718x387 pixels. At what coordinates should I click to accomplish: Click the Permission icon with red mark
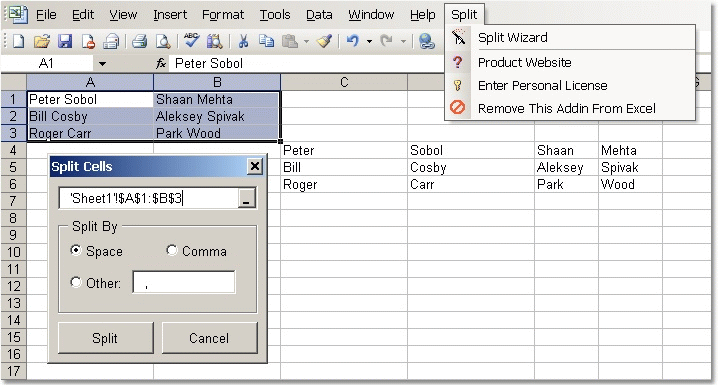pyautogui.click(x=88, y=41)
